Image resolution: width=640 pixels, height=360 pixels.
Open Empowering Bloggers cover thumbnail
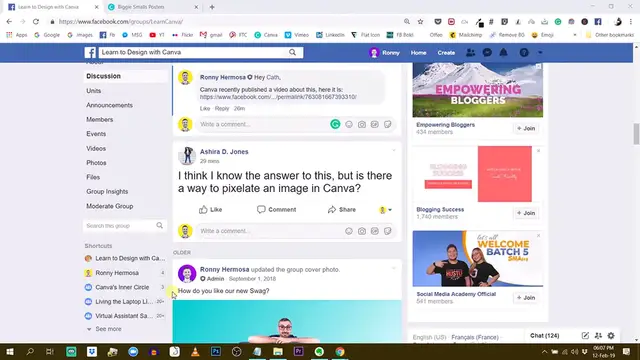(478, 90)
